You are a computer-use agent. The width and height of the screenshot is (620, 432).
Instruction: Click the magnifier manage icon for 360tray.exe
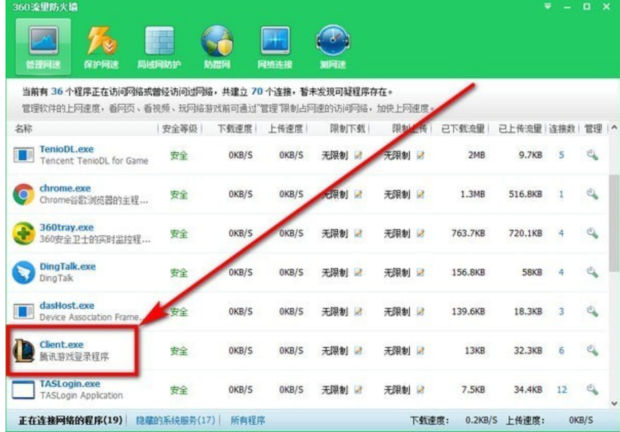[592, 233]
